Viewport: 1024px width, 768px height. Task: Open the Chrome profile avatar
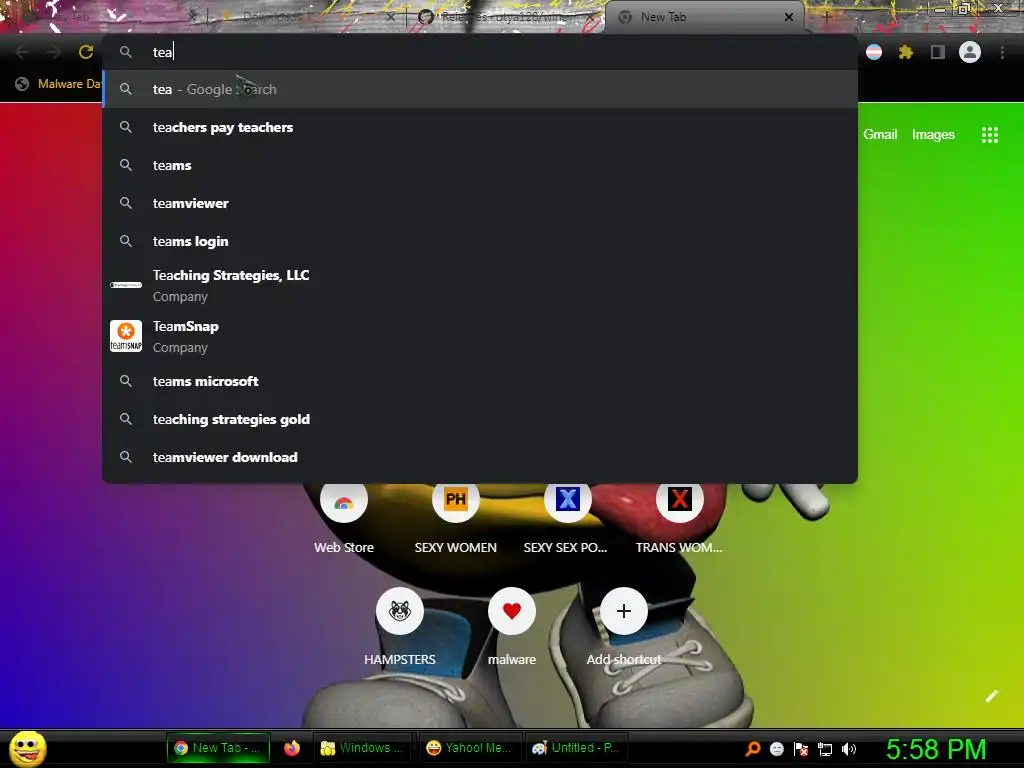coord(969,52)
